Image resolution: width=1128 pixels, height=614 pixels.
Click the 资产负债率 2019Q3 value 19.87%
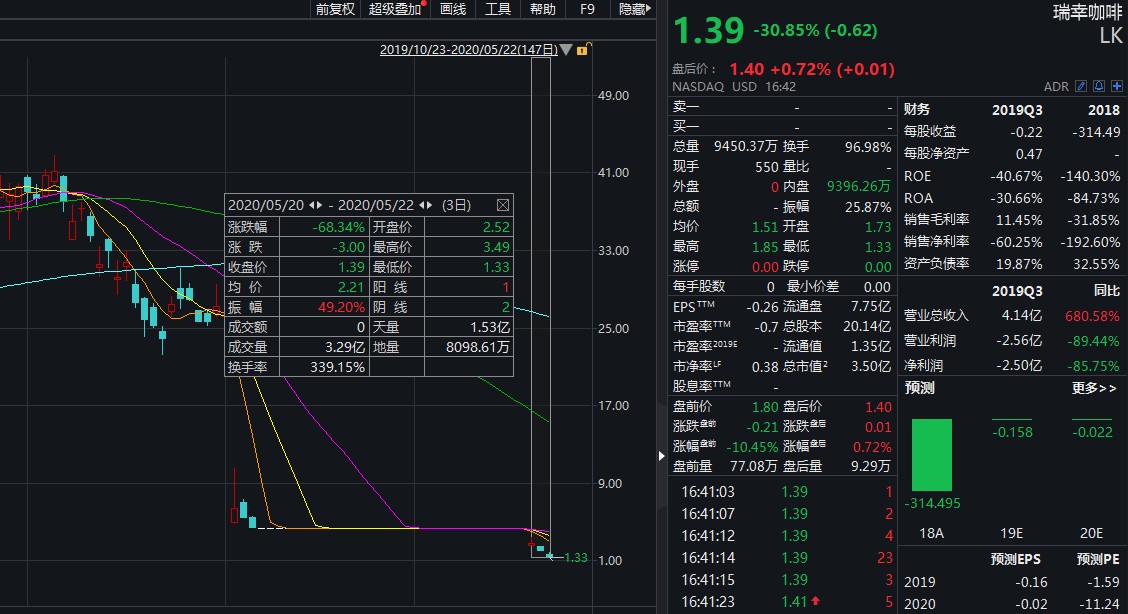(1019, 265)
